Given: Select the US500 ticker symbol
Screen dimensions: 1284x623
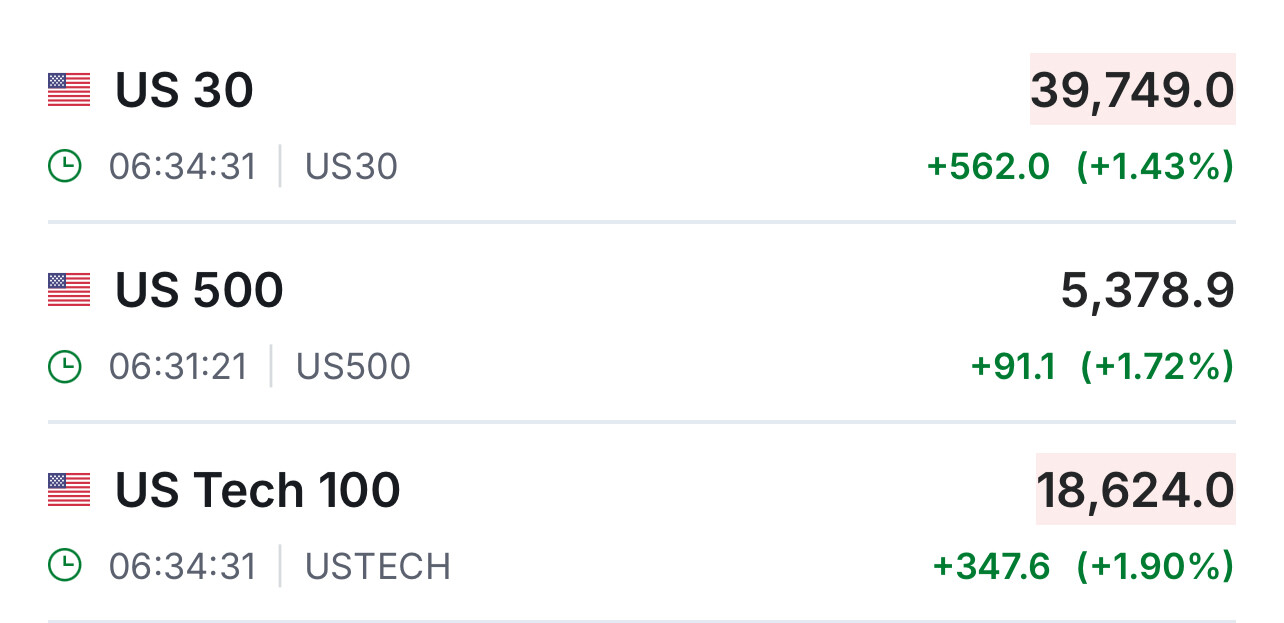Looking at the screenshot, I should pyautogui.click(x=353, y=367).
